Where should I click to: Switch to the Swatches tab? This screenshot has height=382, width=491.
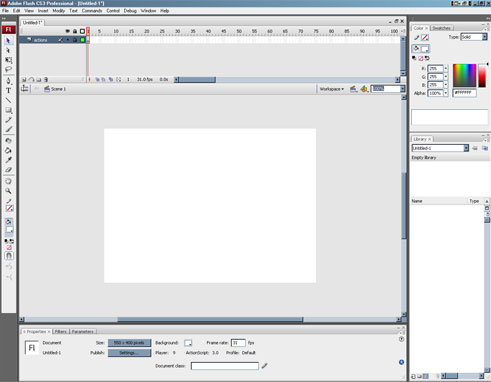(x=441, y=28)
